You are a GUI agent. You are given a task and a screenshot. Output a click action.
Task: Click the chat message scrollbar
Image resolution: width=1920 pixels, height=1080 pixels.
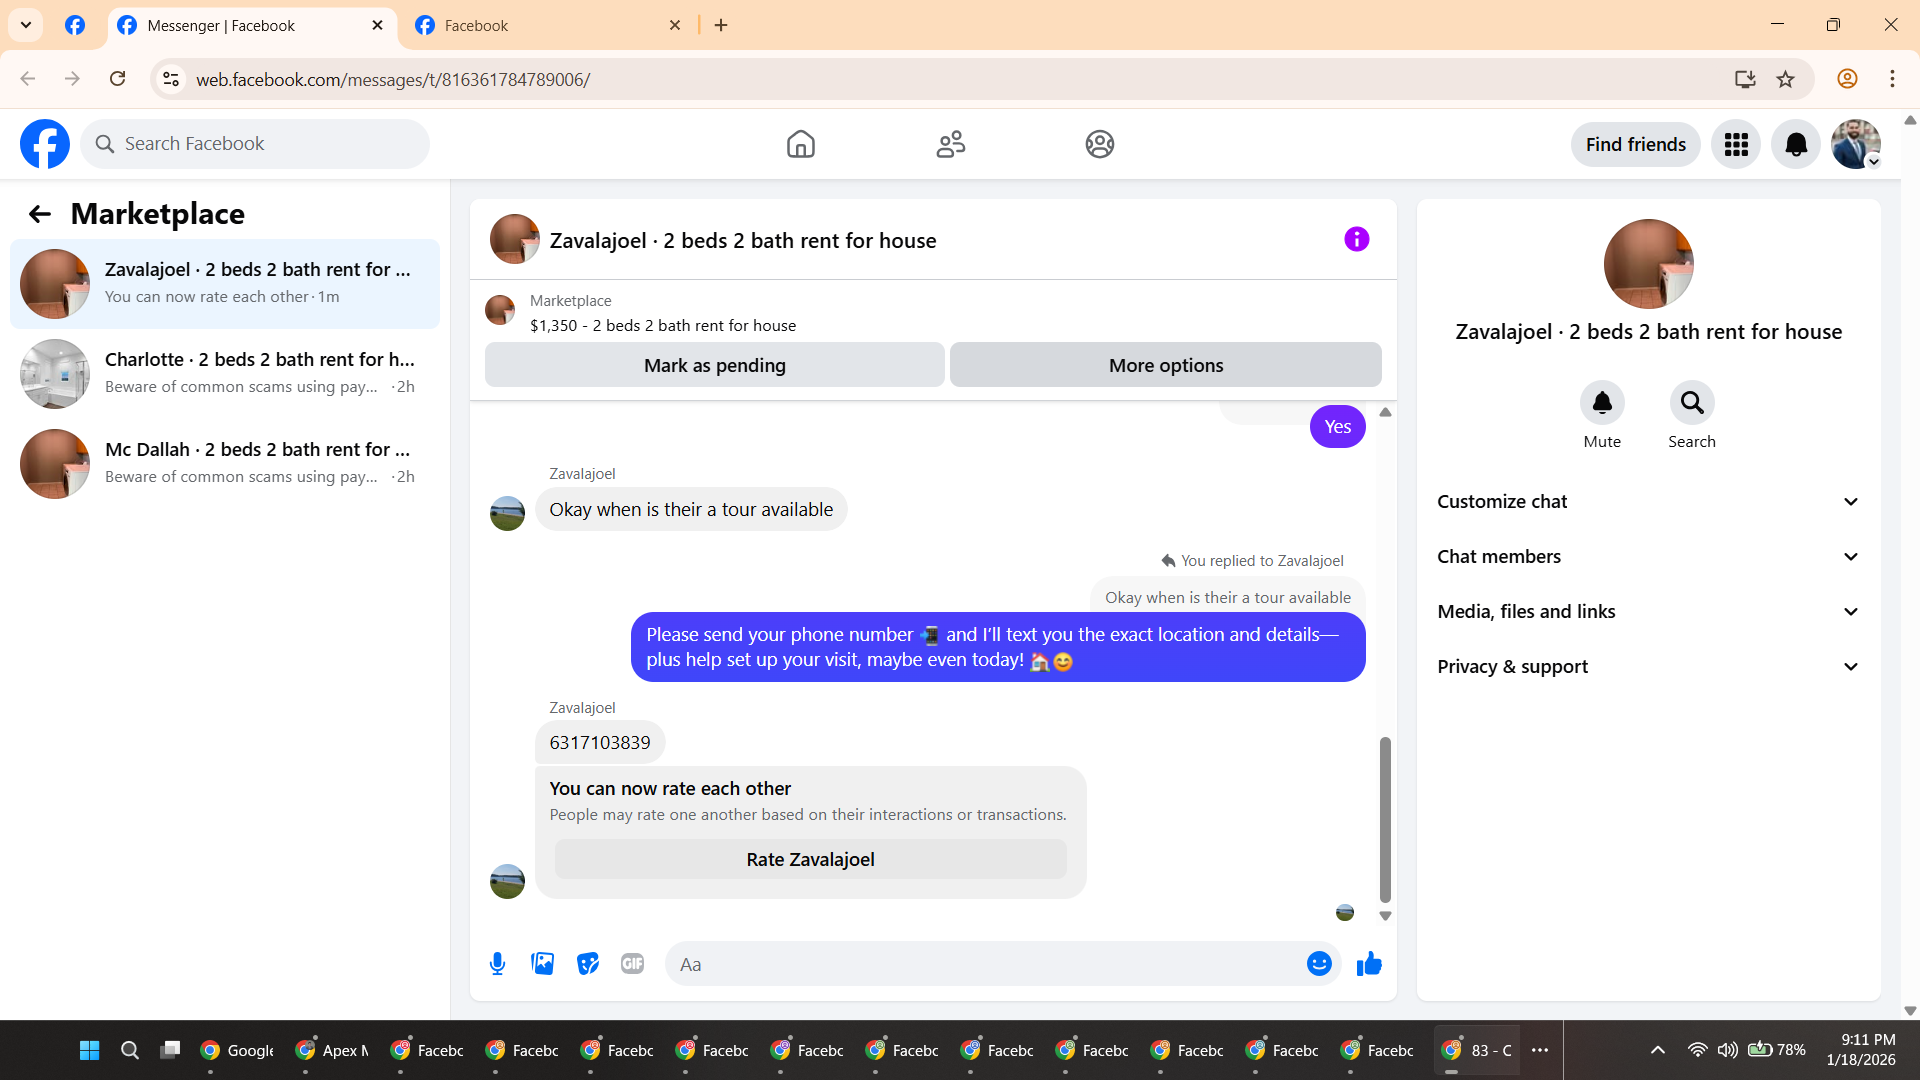tap(1385, 820)
